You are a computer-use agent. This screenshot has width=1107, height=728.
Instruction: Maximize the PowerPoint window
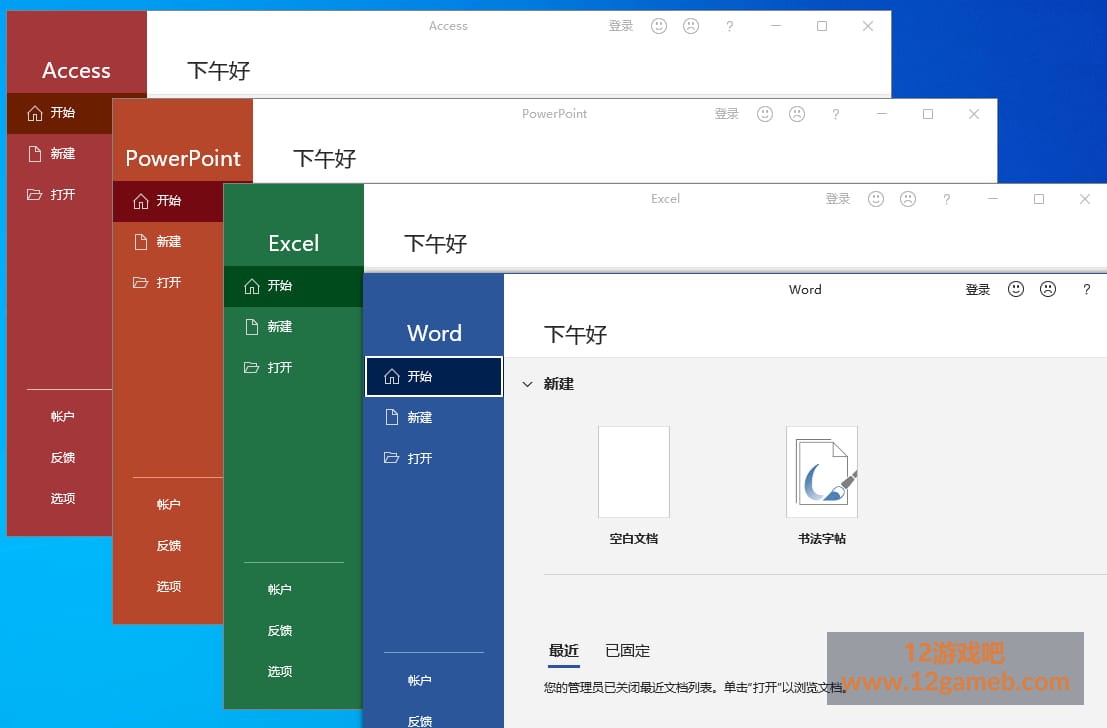pos(928,114)
